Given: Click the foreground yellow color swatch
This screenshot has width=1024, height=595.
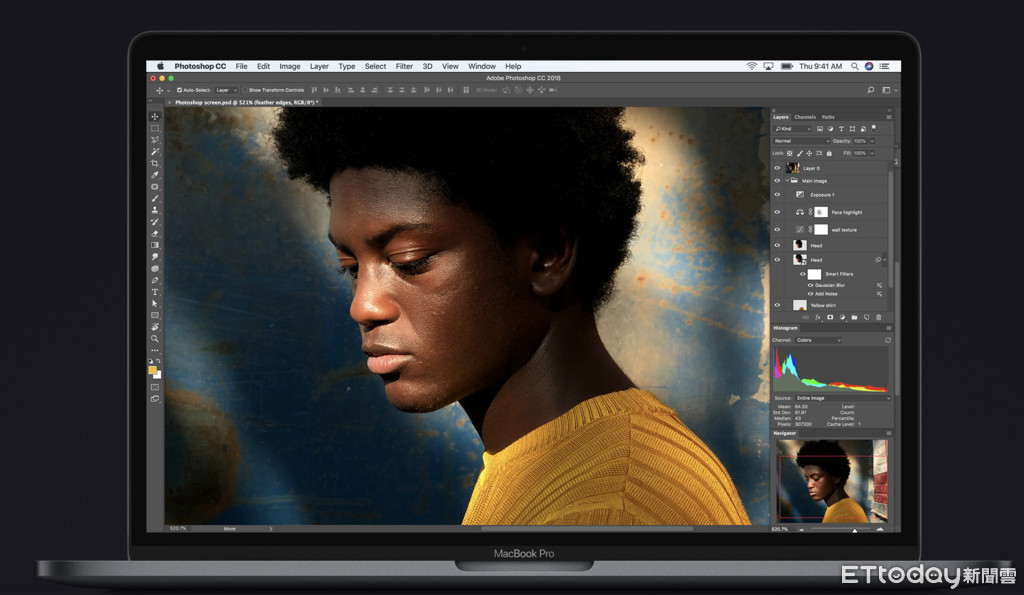Looking at the screenshot, I should tap(152, 370).
